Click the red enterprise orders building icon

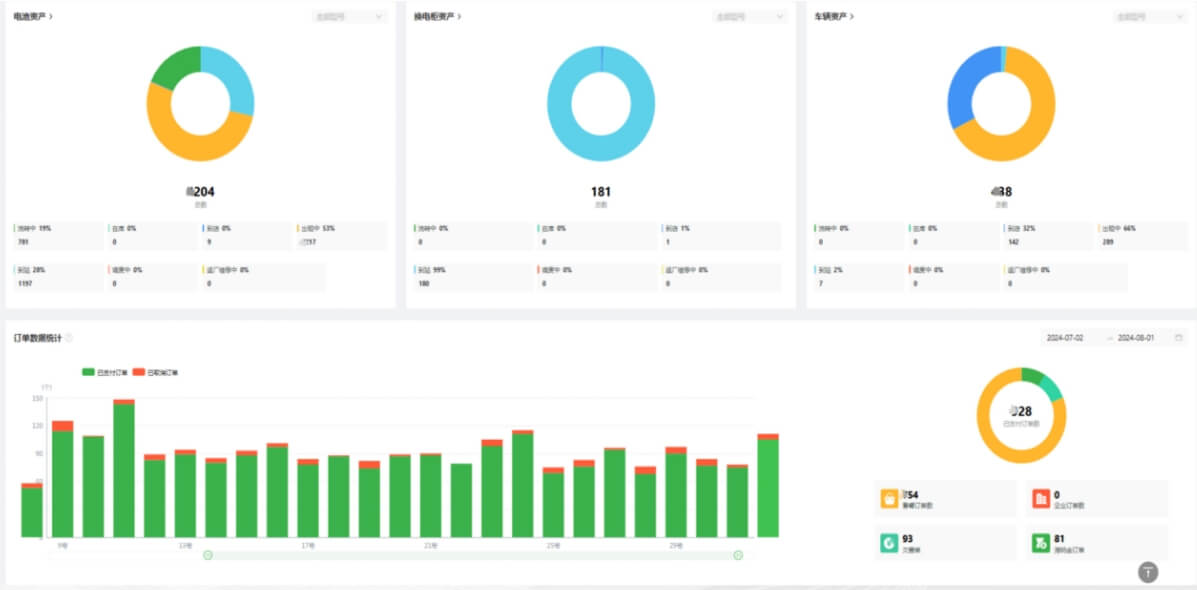[x=1041, y=498]
